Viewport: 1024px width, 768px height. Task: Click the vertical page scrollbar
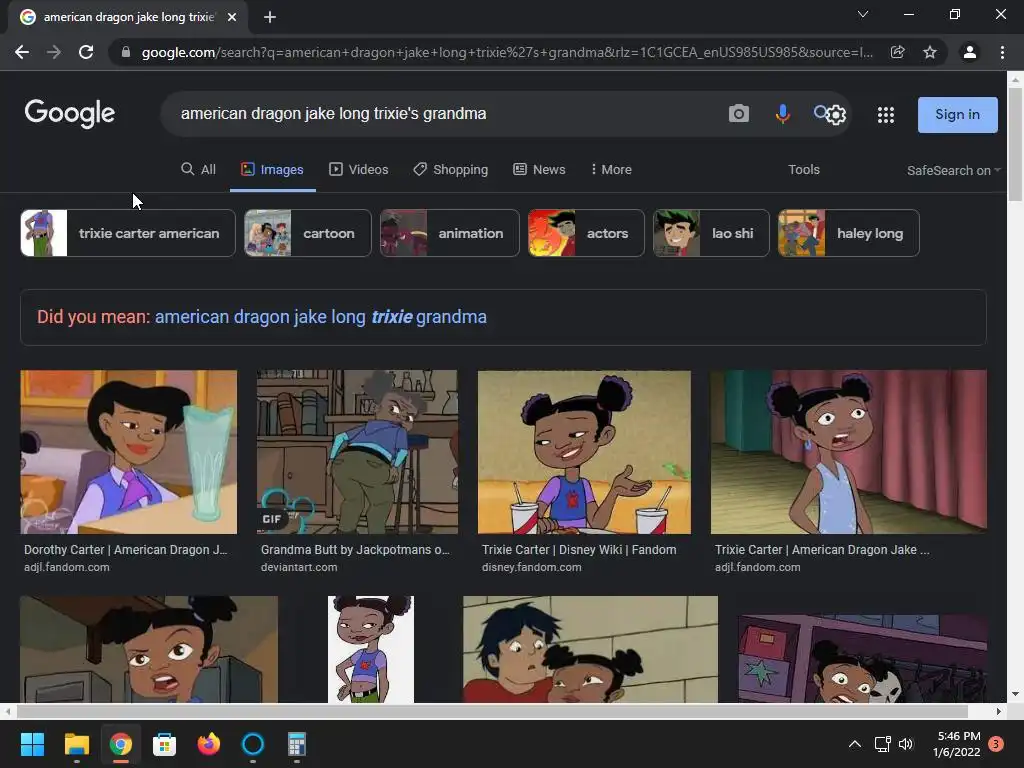(1015, 144)
